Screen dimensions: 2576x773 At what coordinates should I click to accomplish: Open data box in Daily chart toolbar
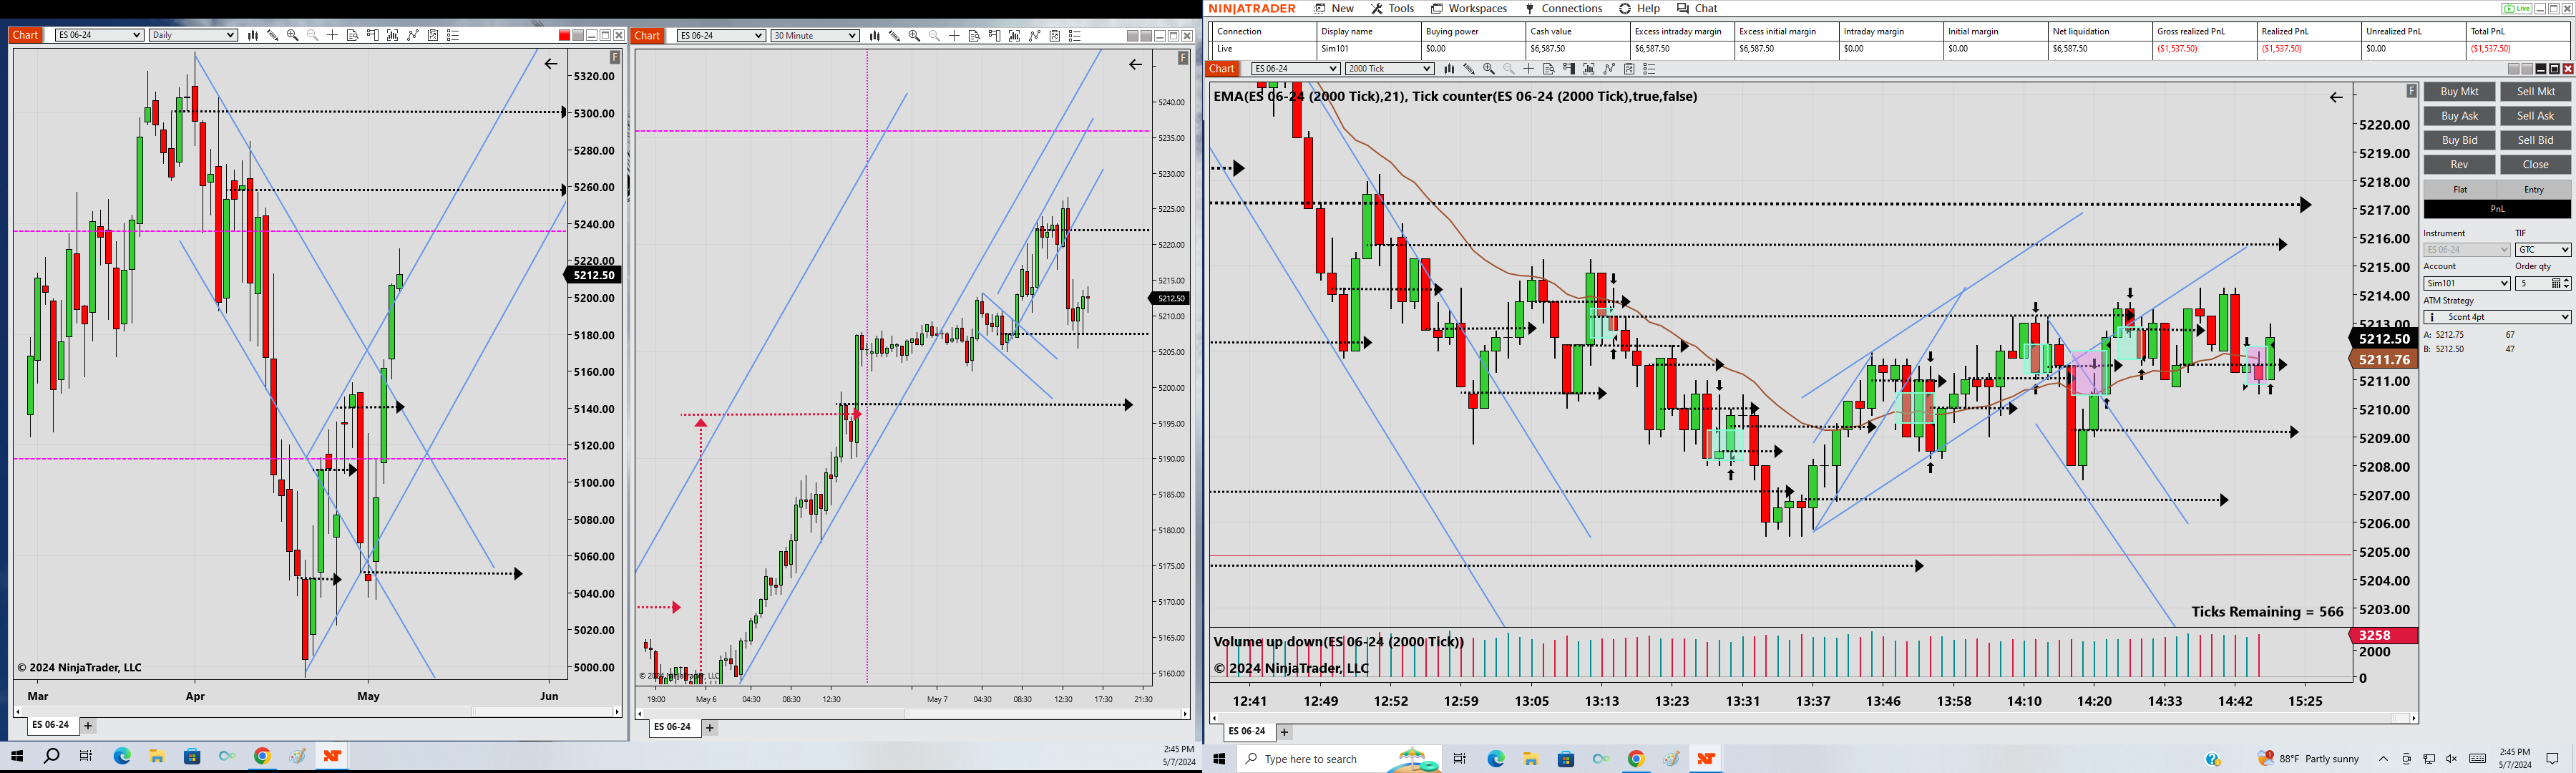pos(352,35)
